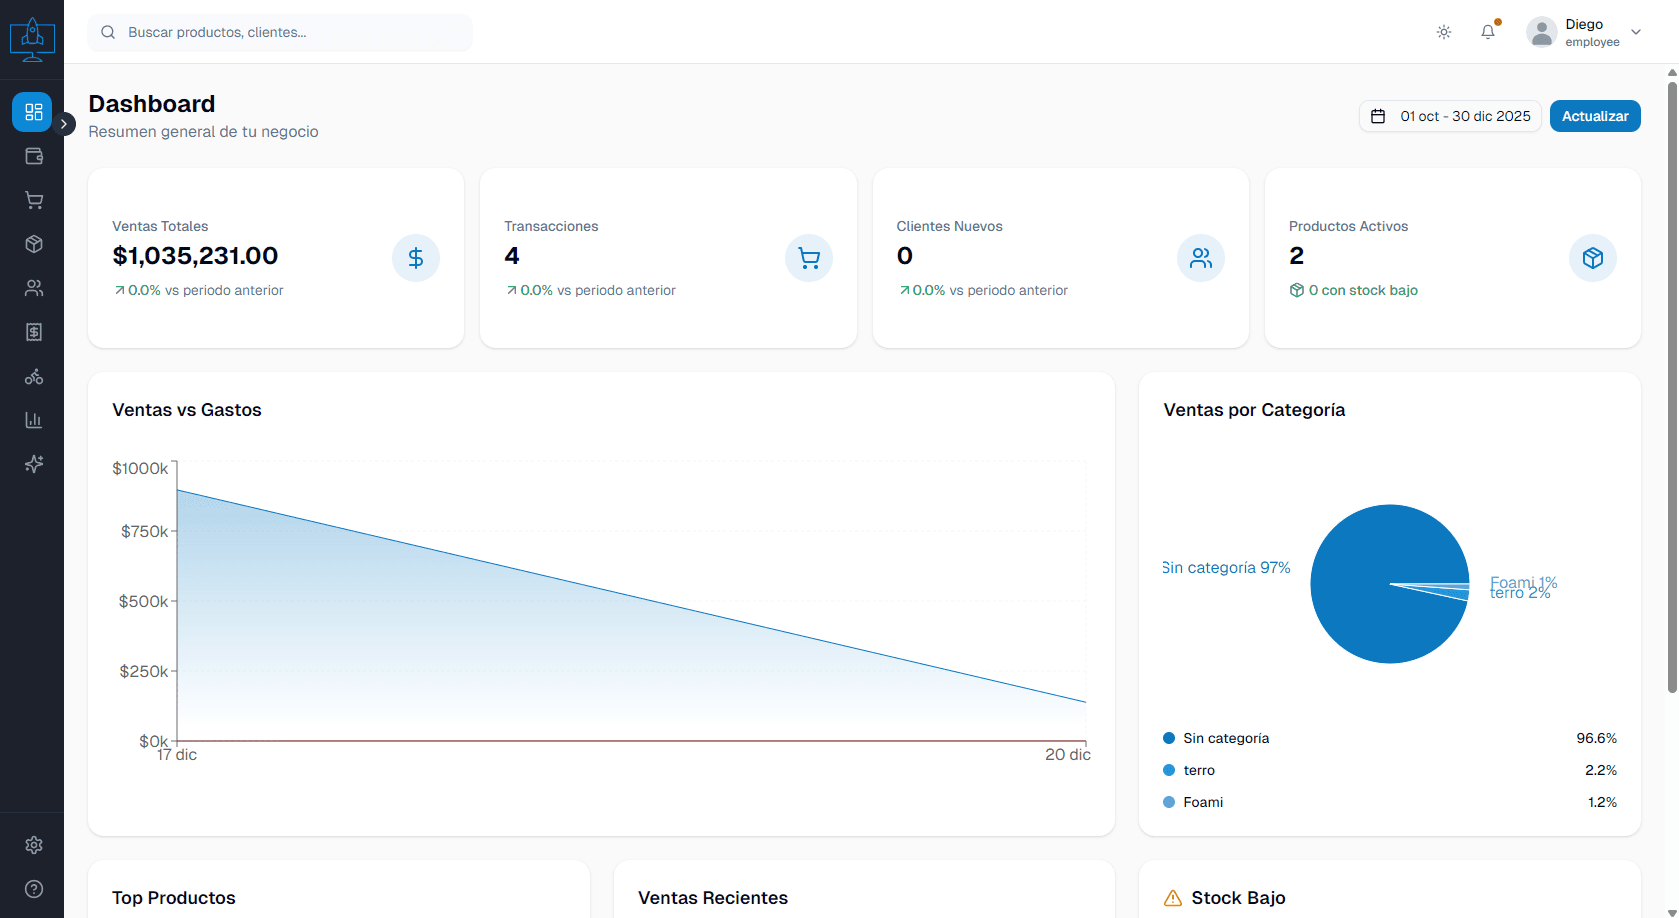
Task: Open the Diego user account dropdown
Action: [1584, 32]
